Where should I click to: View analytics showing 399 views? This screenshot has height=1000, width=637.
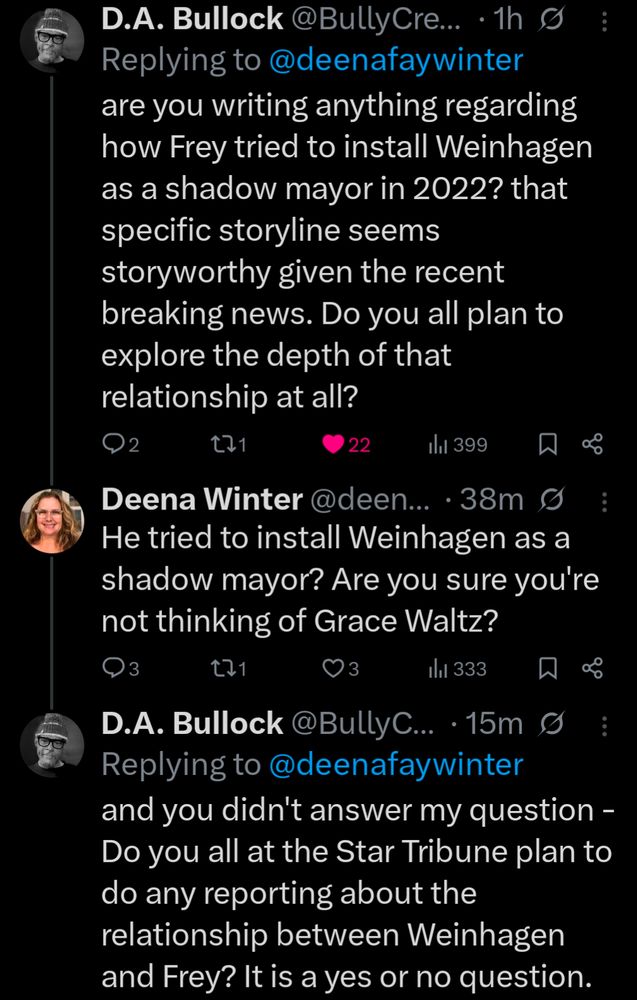click(441, 445)
